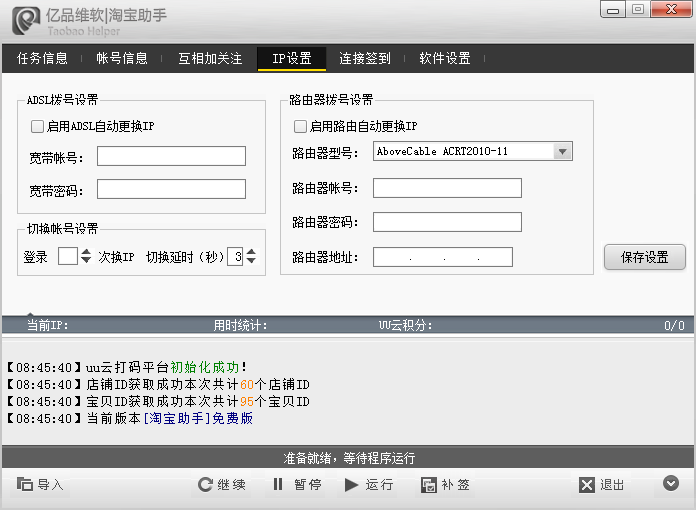The width and height of the screenshot is (696, 510).
Task: Click the 保存设置 button
Action: 644,257
